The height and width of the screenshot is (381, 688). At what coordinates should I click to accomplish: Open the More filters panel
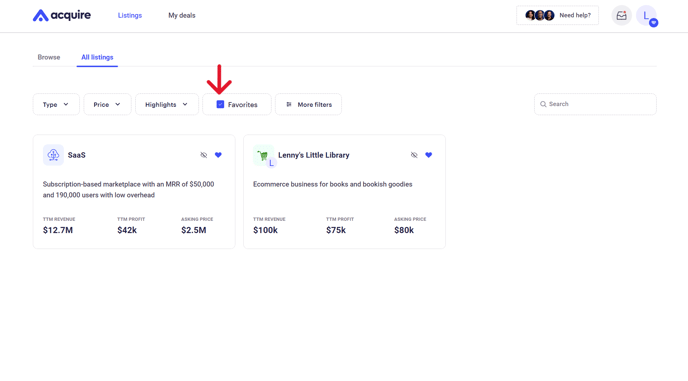point(308,104)
